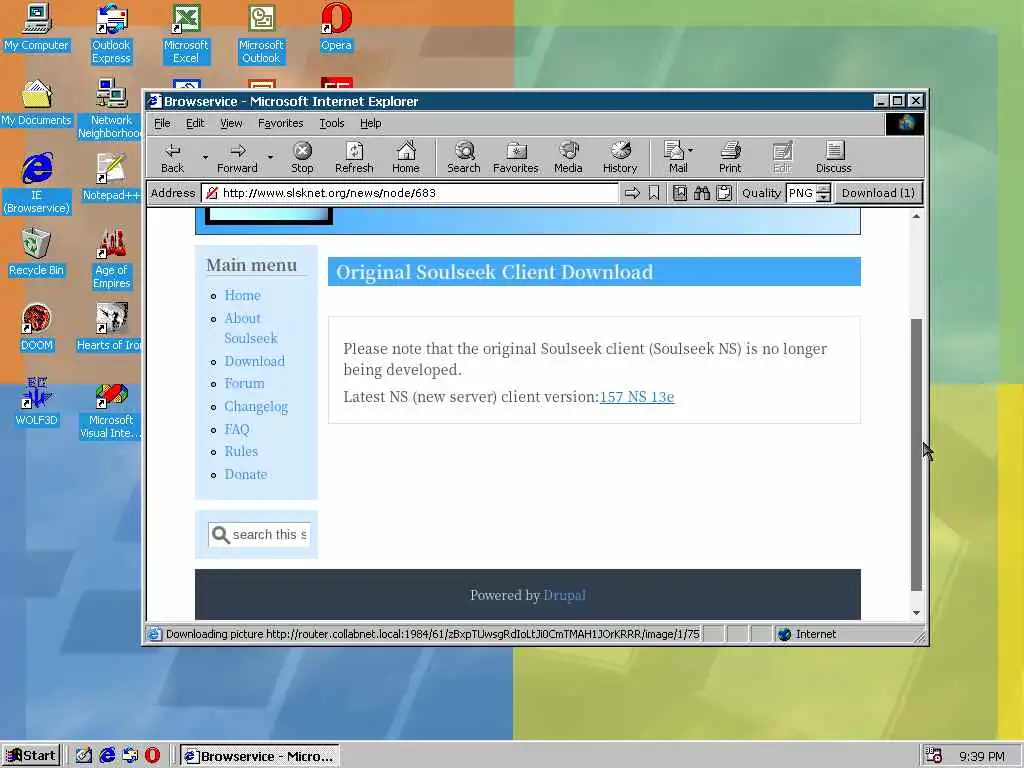Click the Forward toolbar button
Screen dimensions: 1024x768
click(x=238, y=157)
